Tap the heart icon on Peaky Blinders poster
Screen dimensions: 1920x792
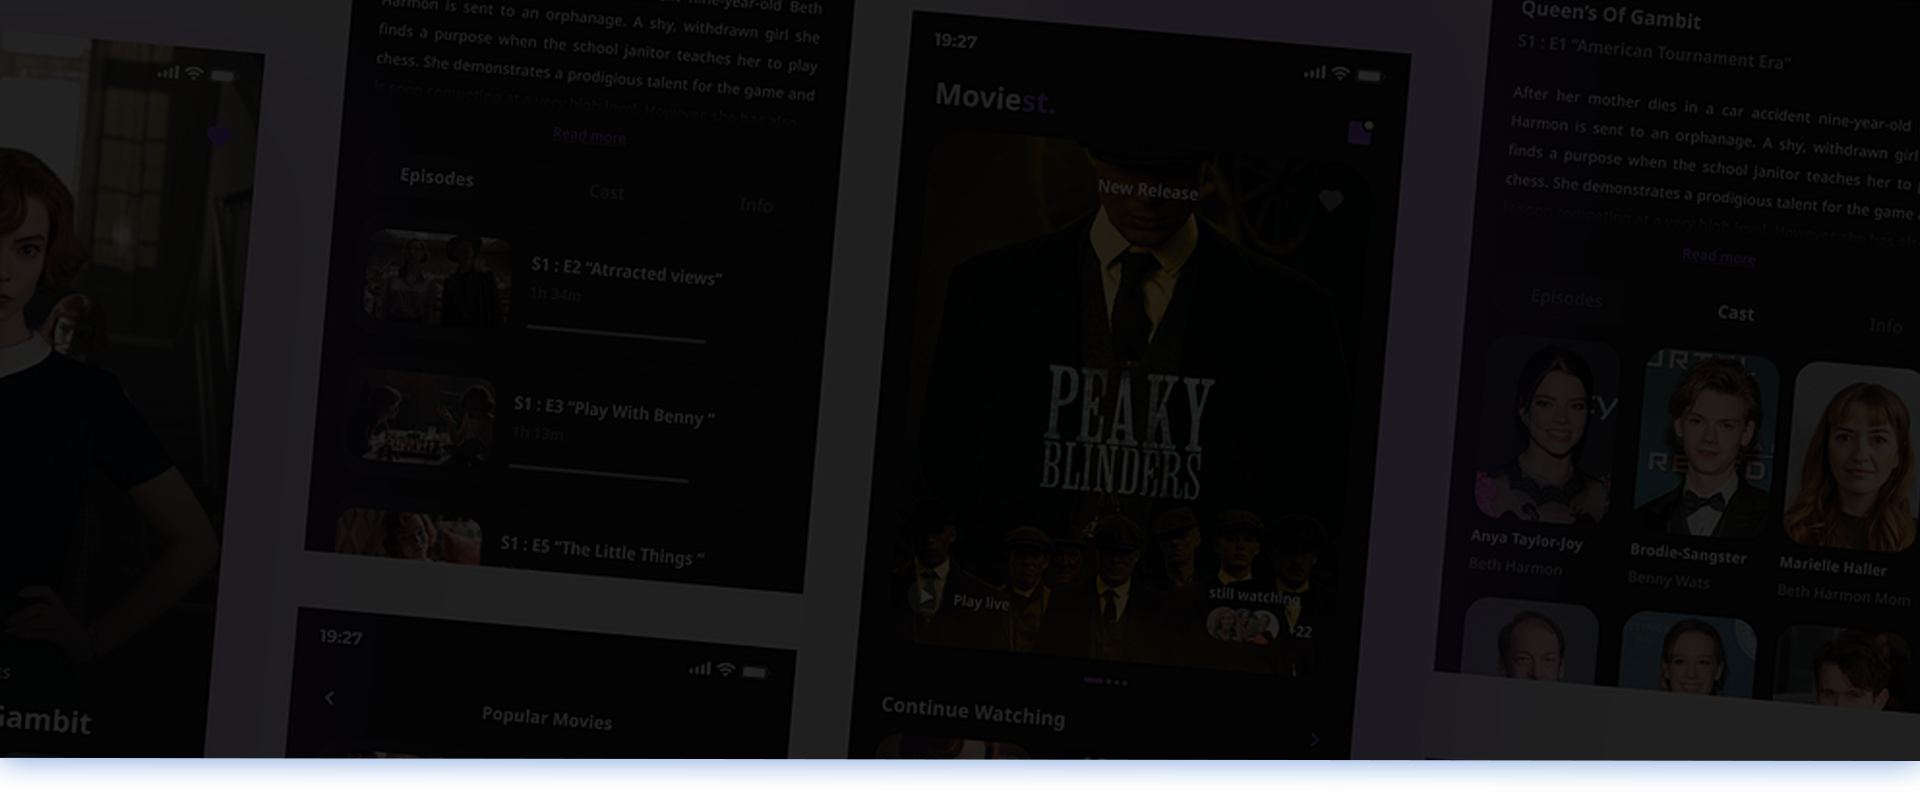coord(1330,201)
